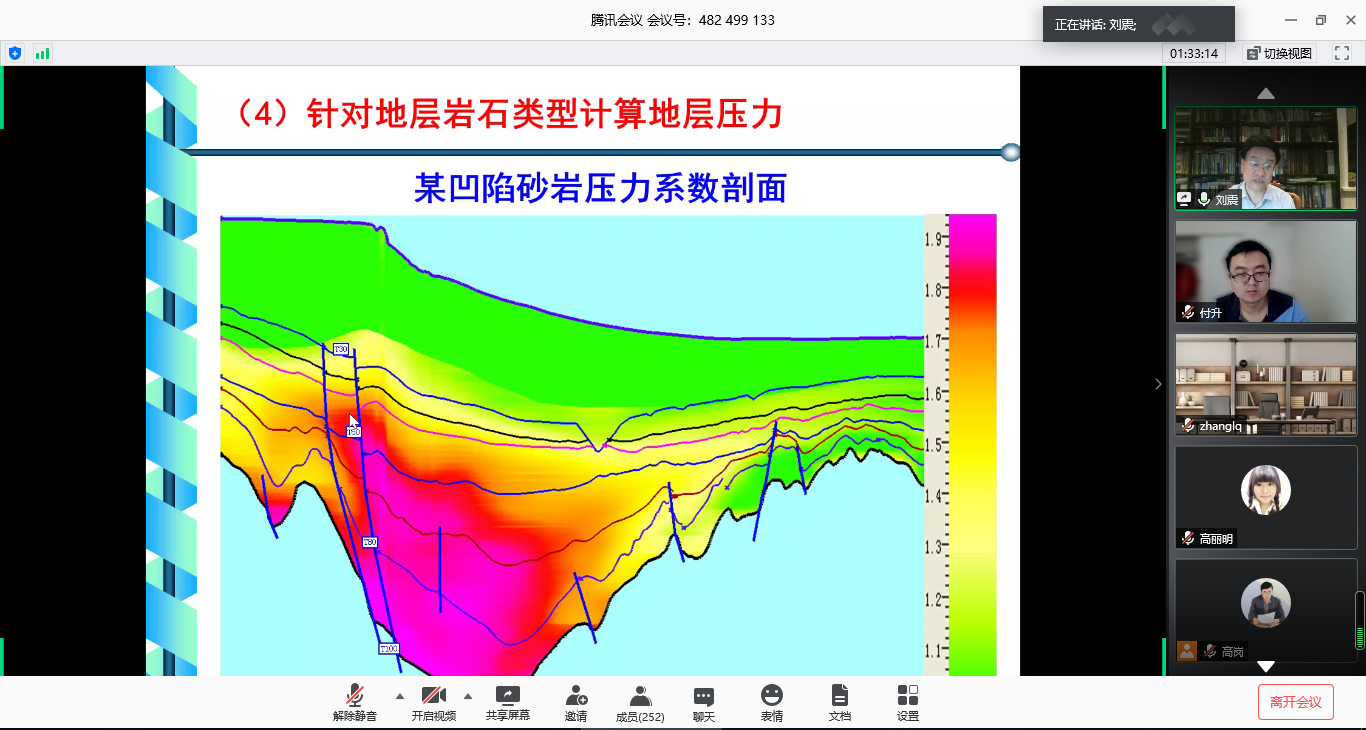This screenshot has height=730, width=1366.
Task: Turn on the video camera (开启视频)
Action: (x=433, y=702)
